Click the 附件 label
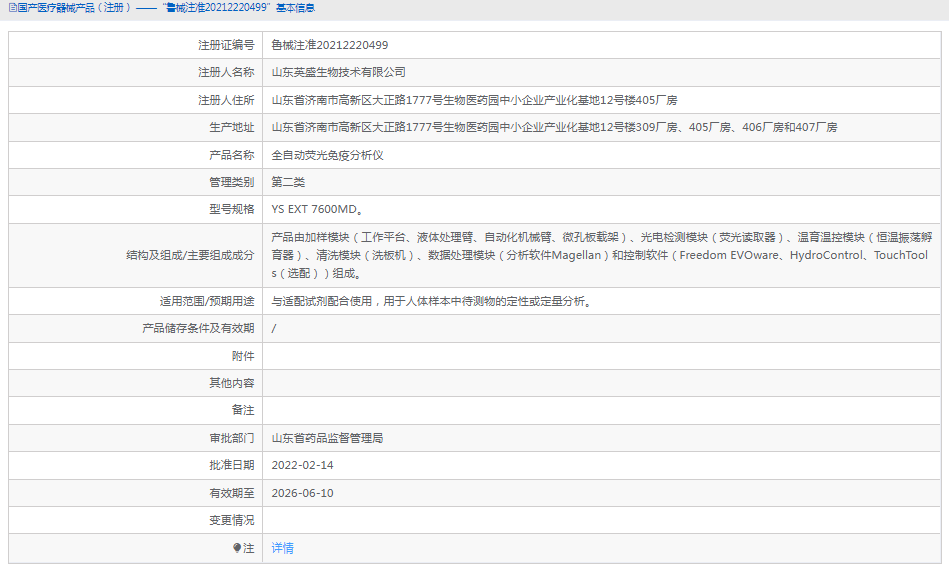 click(x=243, y=356)
